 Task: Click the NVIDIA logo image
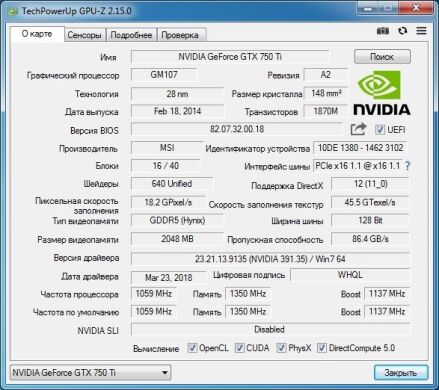pyautogui.click(x=382, y=93)
